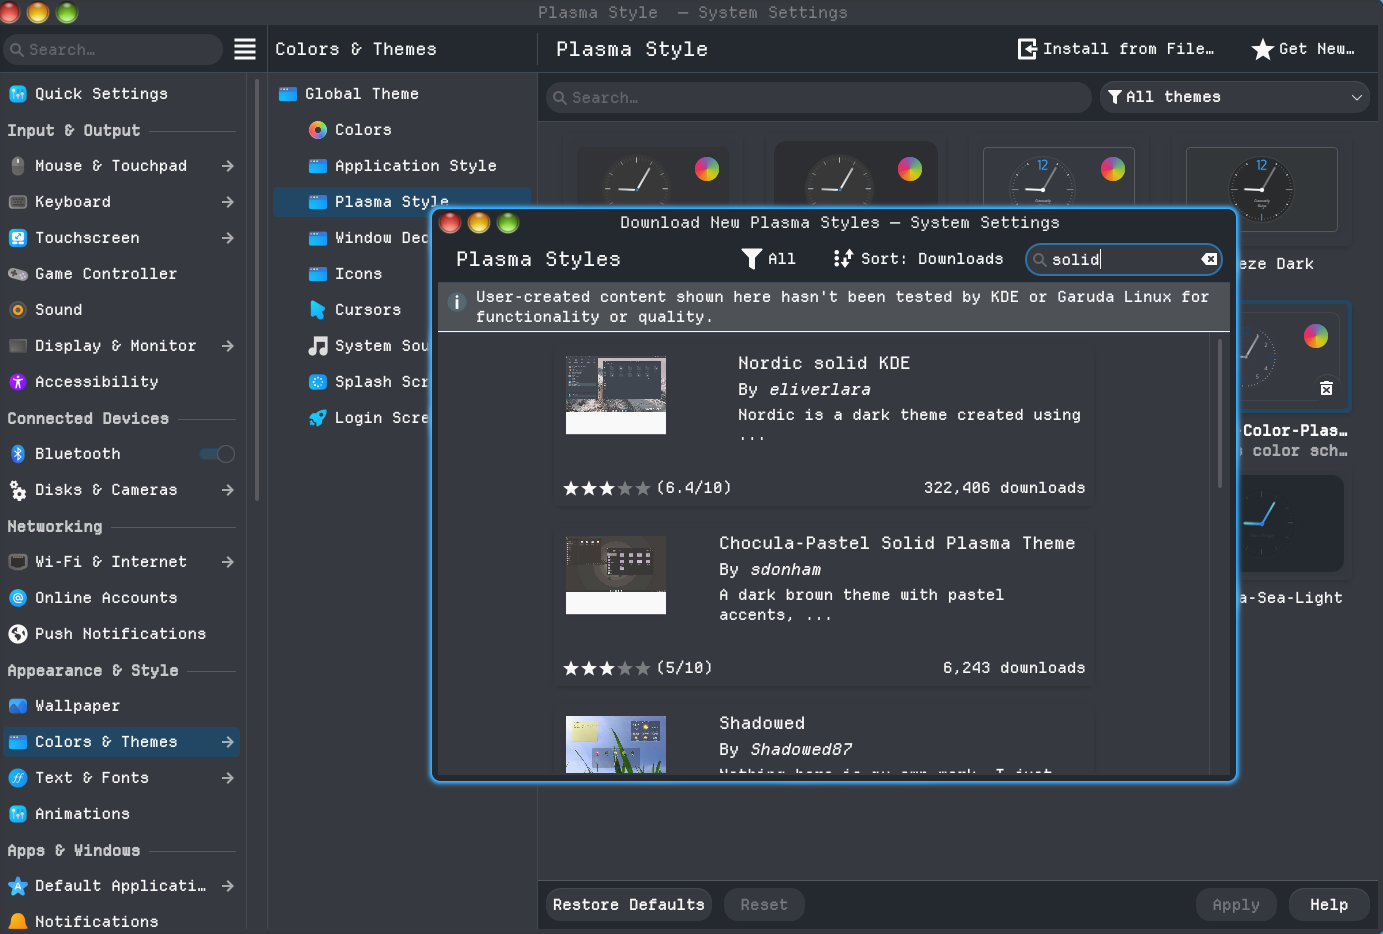Expand Mouse & Touchpad submenu arrow
Screen dimensions: 1383x934
coord(228,166)
